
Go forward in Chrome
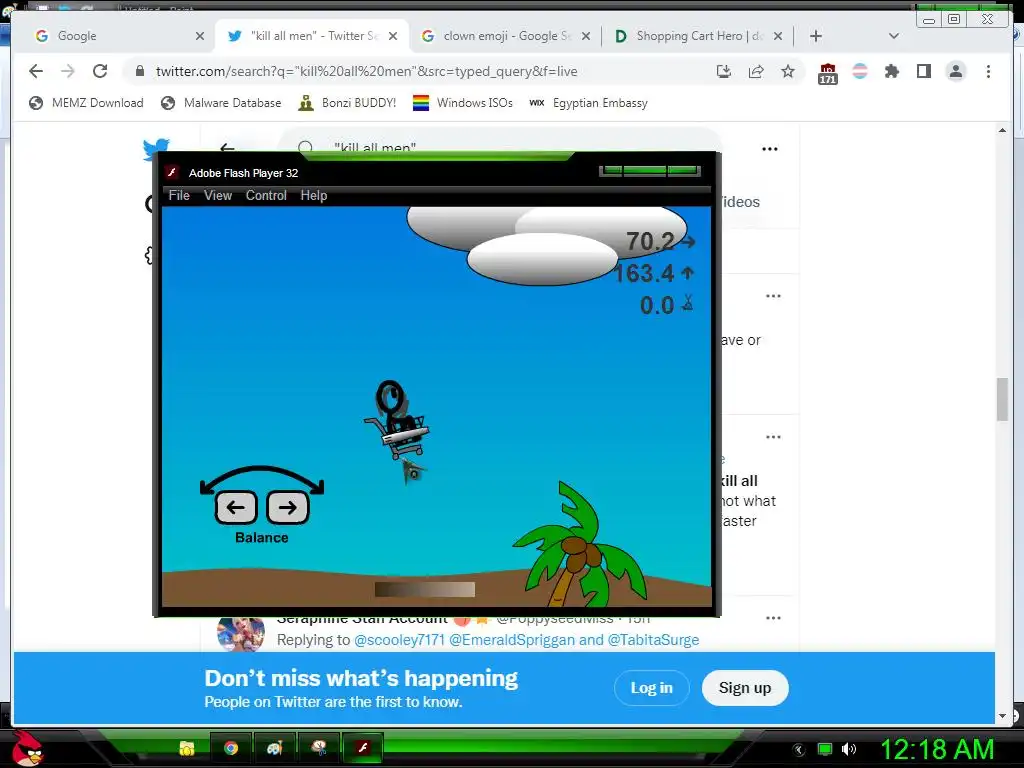(68, 71)
